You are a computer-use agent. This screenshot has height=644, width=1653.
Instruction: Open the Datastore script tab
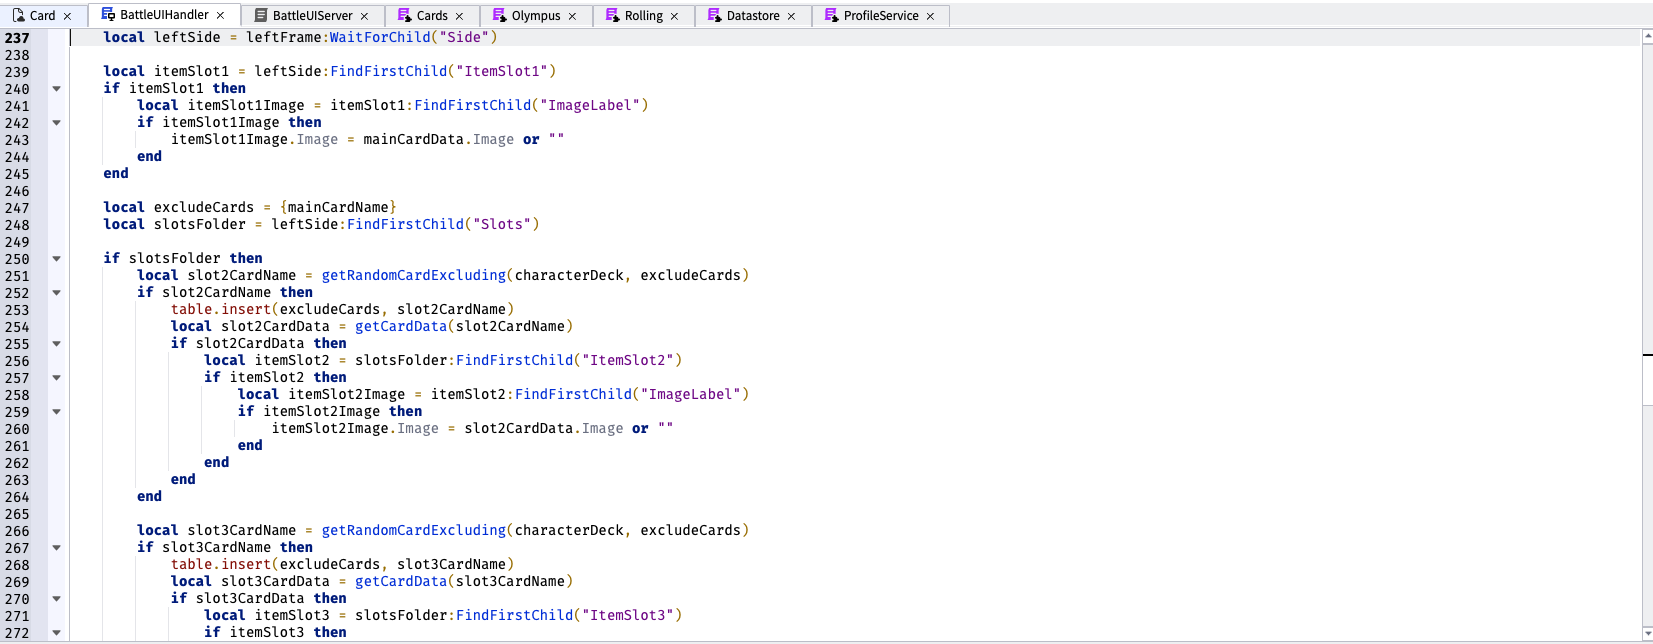[752, 16]
